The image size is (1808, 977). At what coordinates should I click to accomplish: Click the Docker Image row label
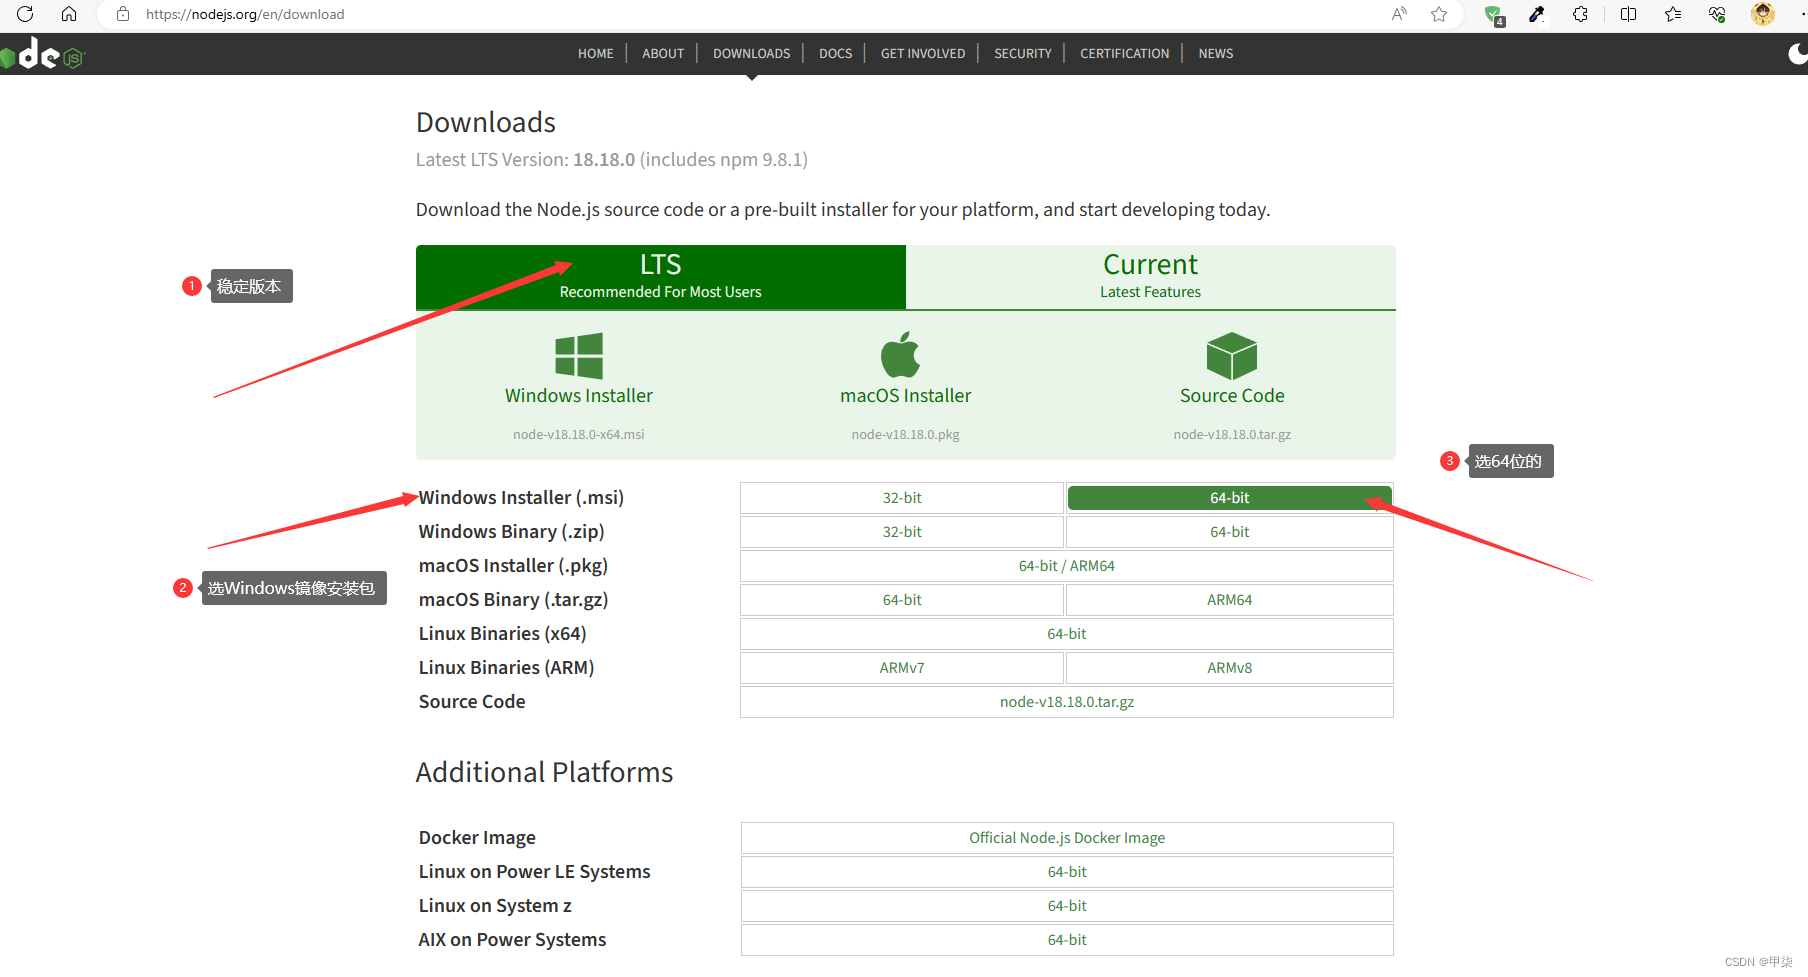pos(477,838)
